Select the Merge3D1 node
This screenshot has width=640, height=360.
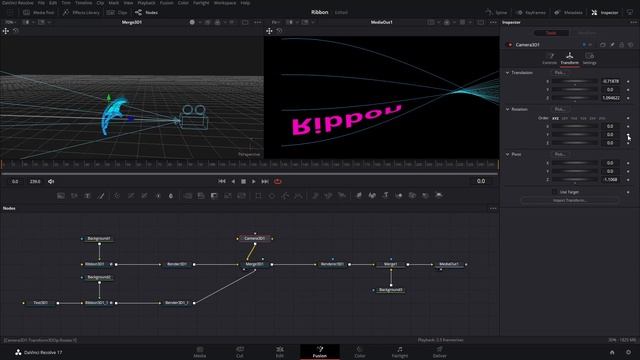pos(255,264)
